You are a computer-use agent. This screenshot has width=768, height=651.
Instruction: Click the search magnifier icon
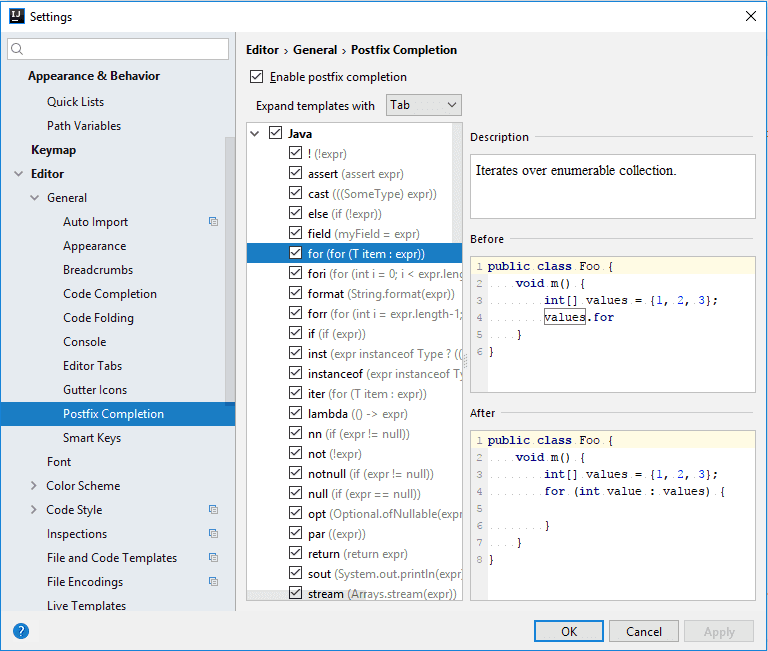pos(17,49)
